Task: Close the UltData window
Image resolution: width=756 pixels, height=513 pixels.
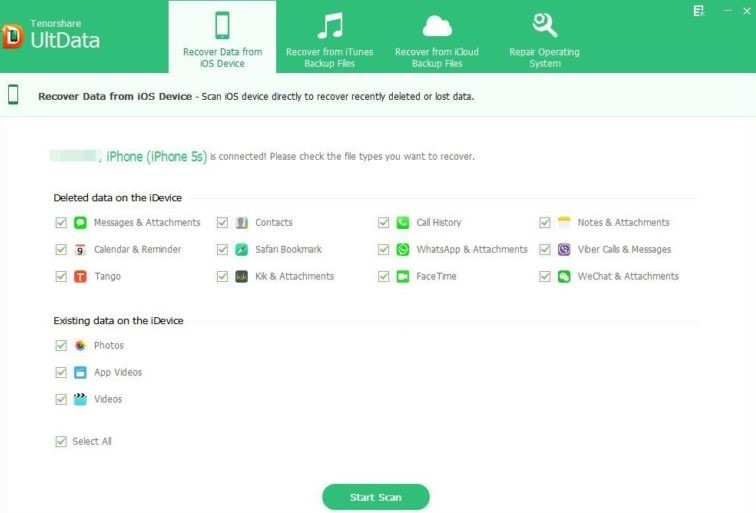Action: click(747, 11)
